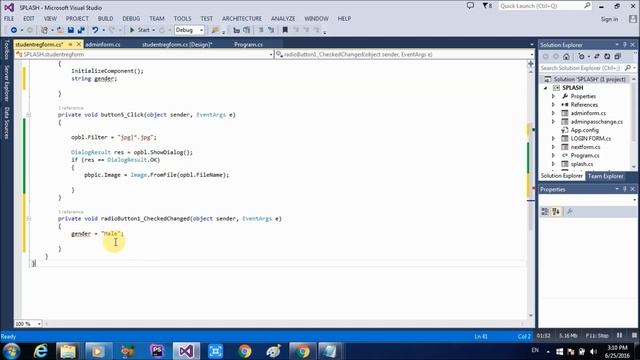This screenshot has height=360, width=640.
Task: Expand the adminform.cs node
Action: click(553, 113)
